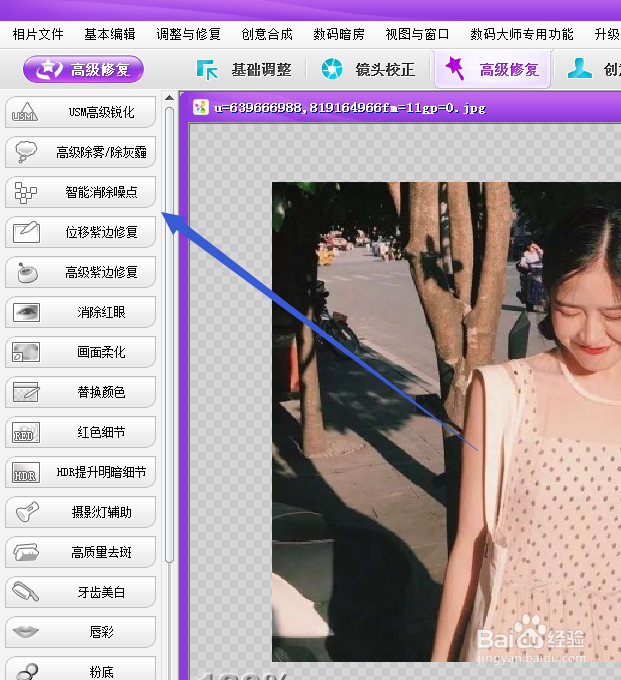The image size is (621, 680).
Task: Click the RED icon
Action: click(x=26, y=432)
